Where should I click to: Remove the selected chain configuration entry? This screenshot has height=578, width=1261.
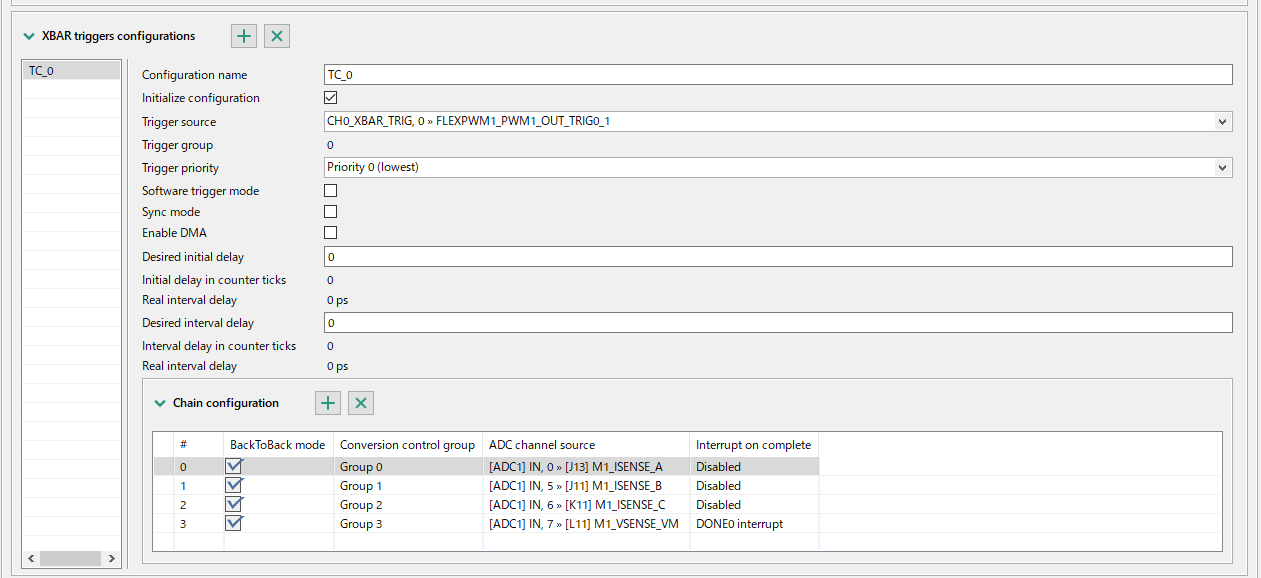point(360,402)
